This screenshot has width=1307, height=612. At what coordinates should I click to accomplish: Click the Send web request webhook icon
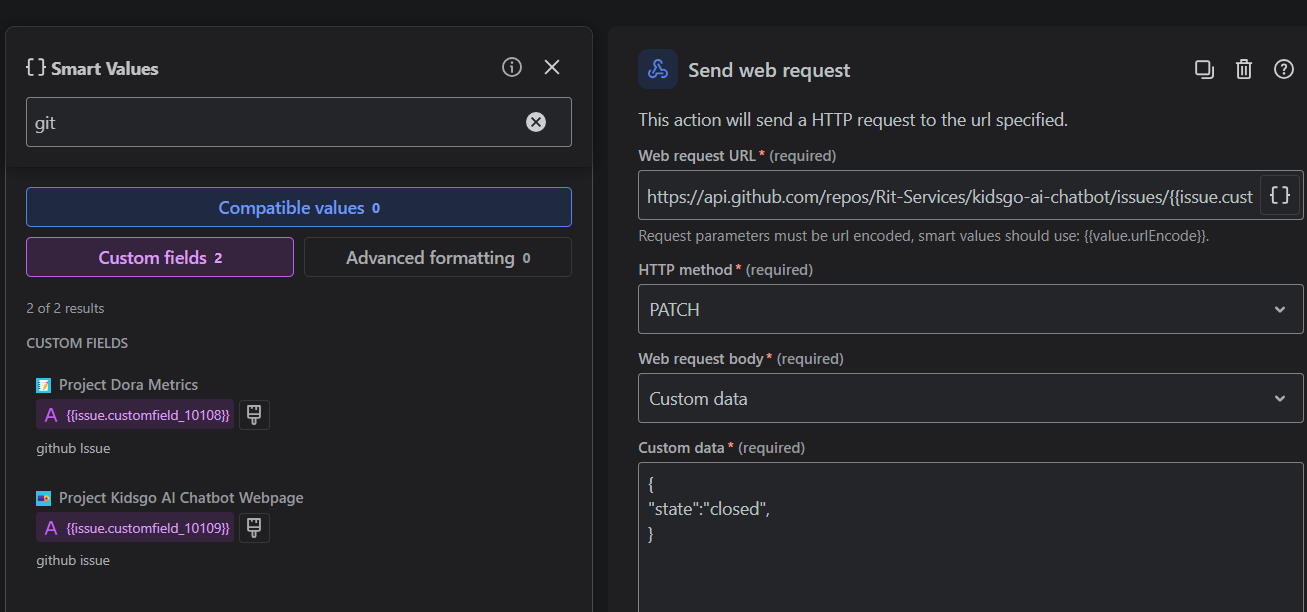point(658,70)
